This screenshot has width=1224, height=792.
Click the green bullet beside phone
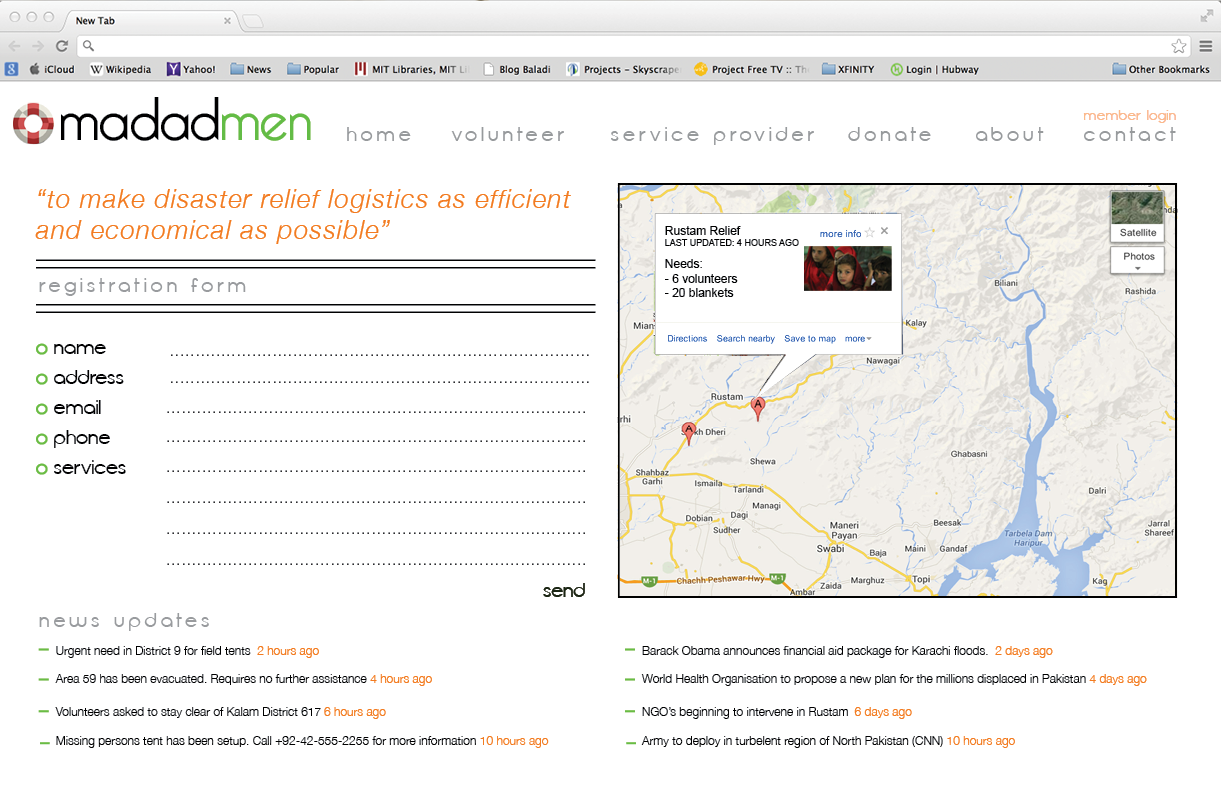pyautogui.click(x=42, y=439)
